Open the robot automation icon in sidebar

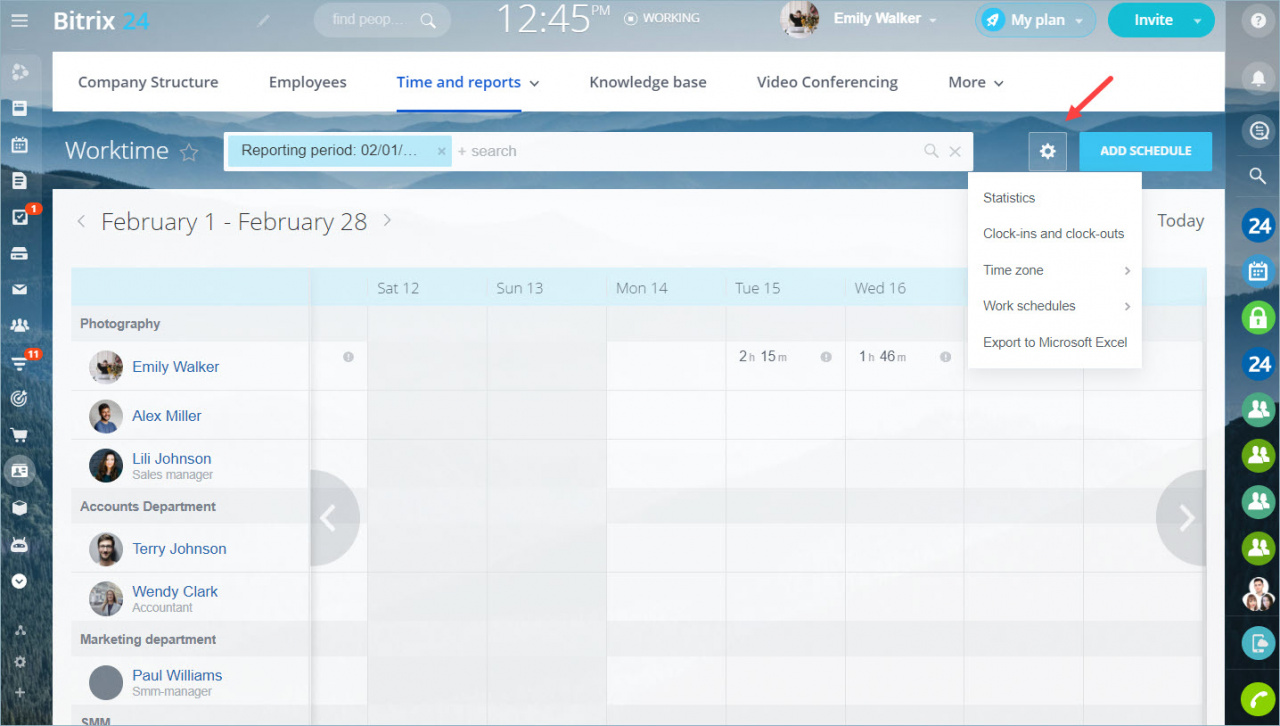pos(19,545)
